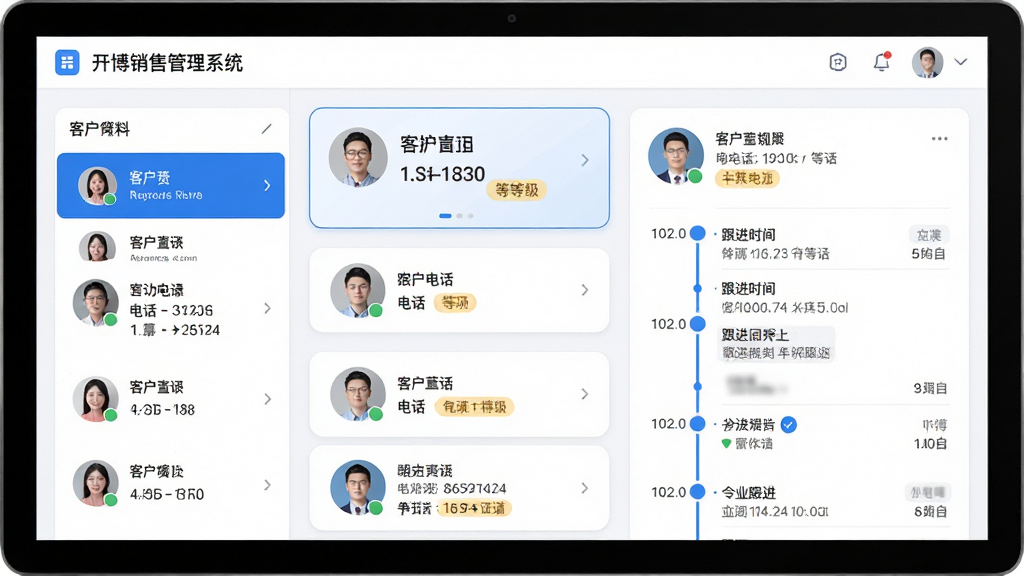The height and width of the screenshot is (576, 1024).
Task: Click the bottom timeline node 102.0
Action: (697, 492)
